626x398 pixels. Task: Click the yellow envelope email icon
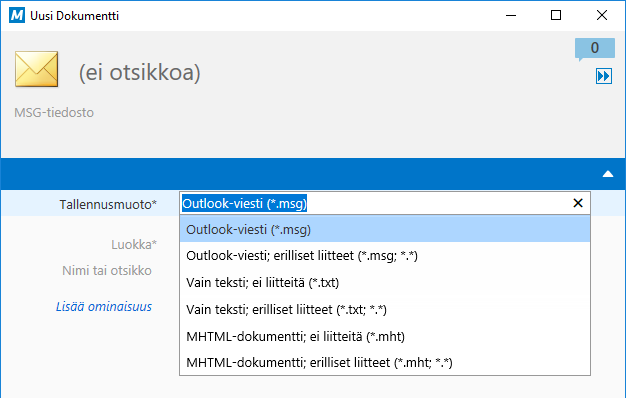(x=36, y=69)
